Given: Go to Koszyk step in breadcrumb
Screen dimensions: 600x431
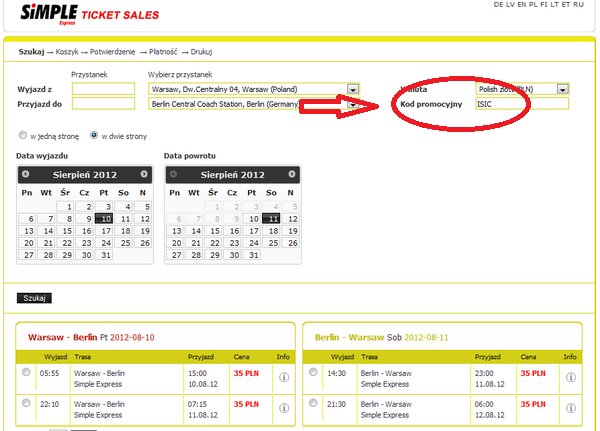Looking at the screenshot, I should coord(67,52).
